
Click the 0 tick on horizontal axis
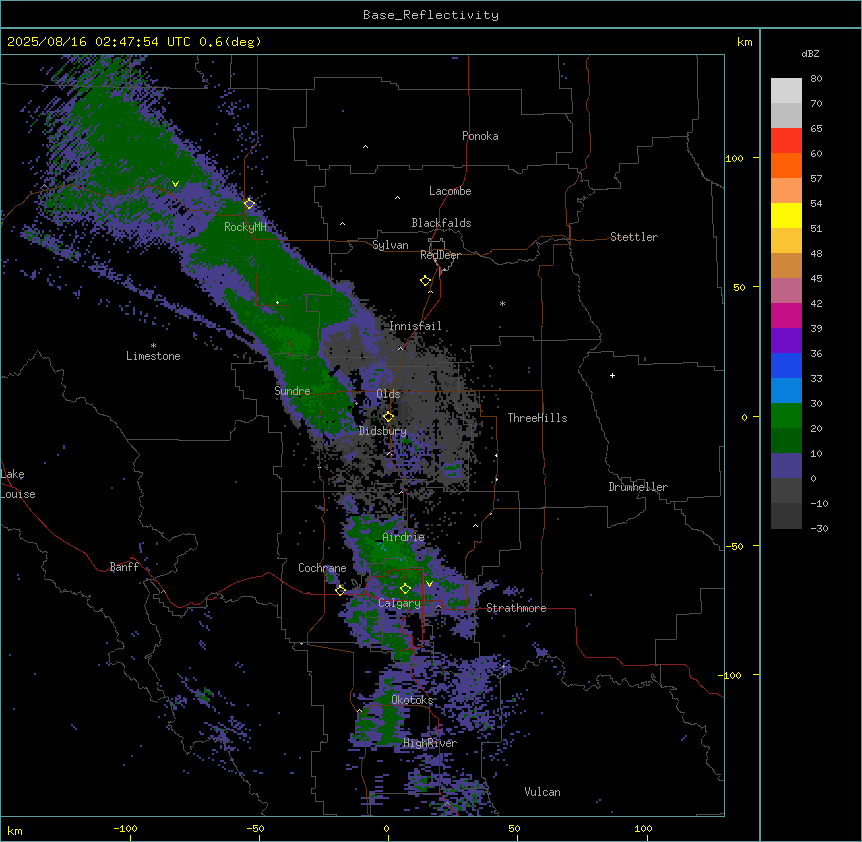[386, 828]
